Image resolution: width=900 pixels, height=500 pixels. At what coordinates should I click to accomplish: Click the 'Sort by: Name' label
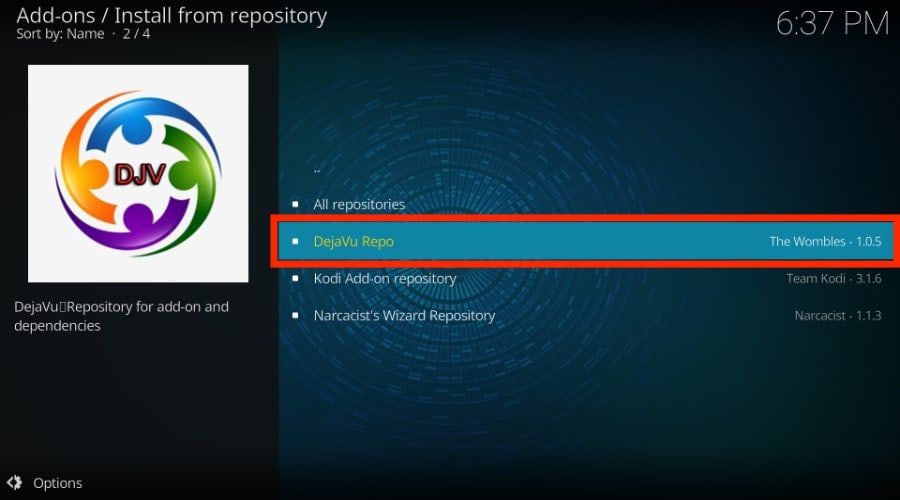click(x=60, y=34)
